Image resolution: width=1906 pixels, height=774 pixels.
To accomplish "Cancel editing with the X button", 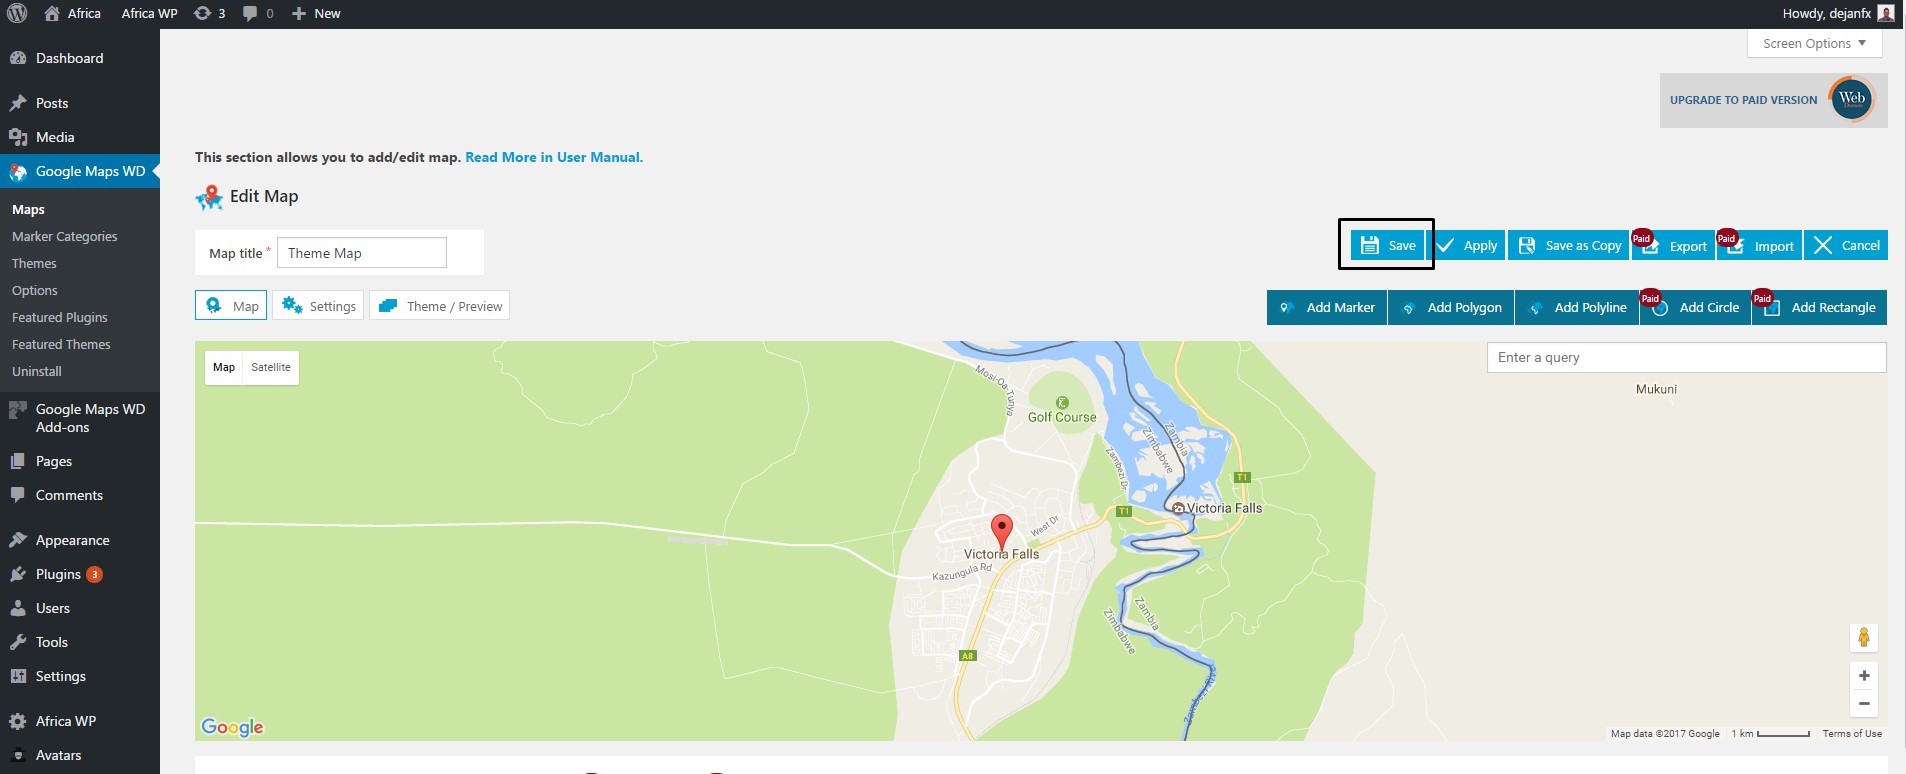I will tap(1846, 245).
